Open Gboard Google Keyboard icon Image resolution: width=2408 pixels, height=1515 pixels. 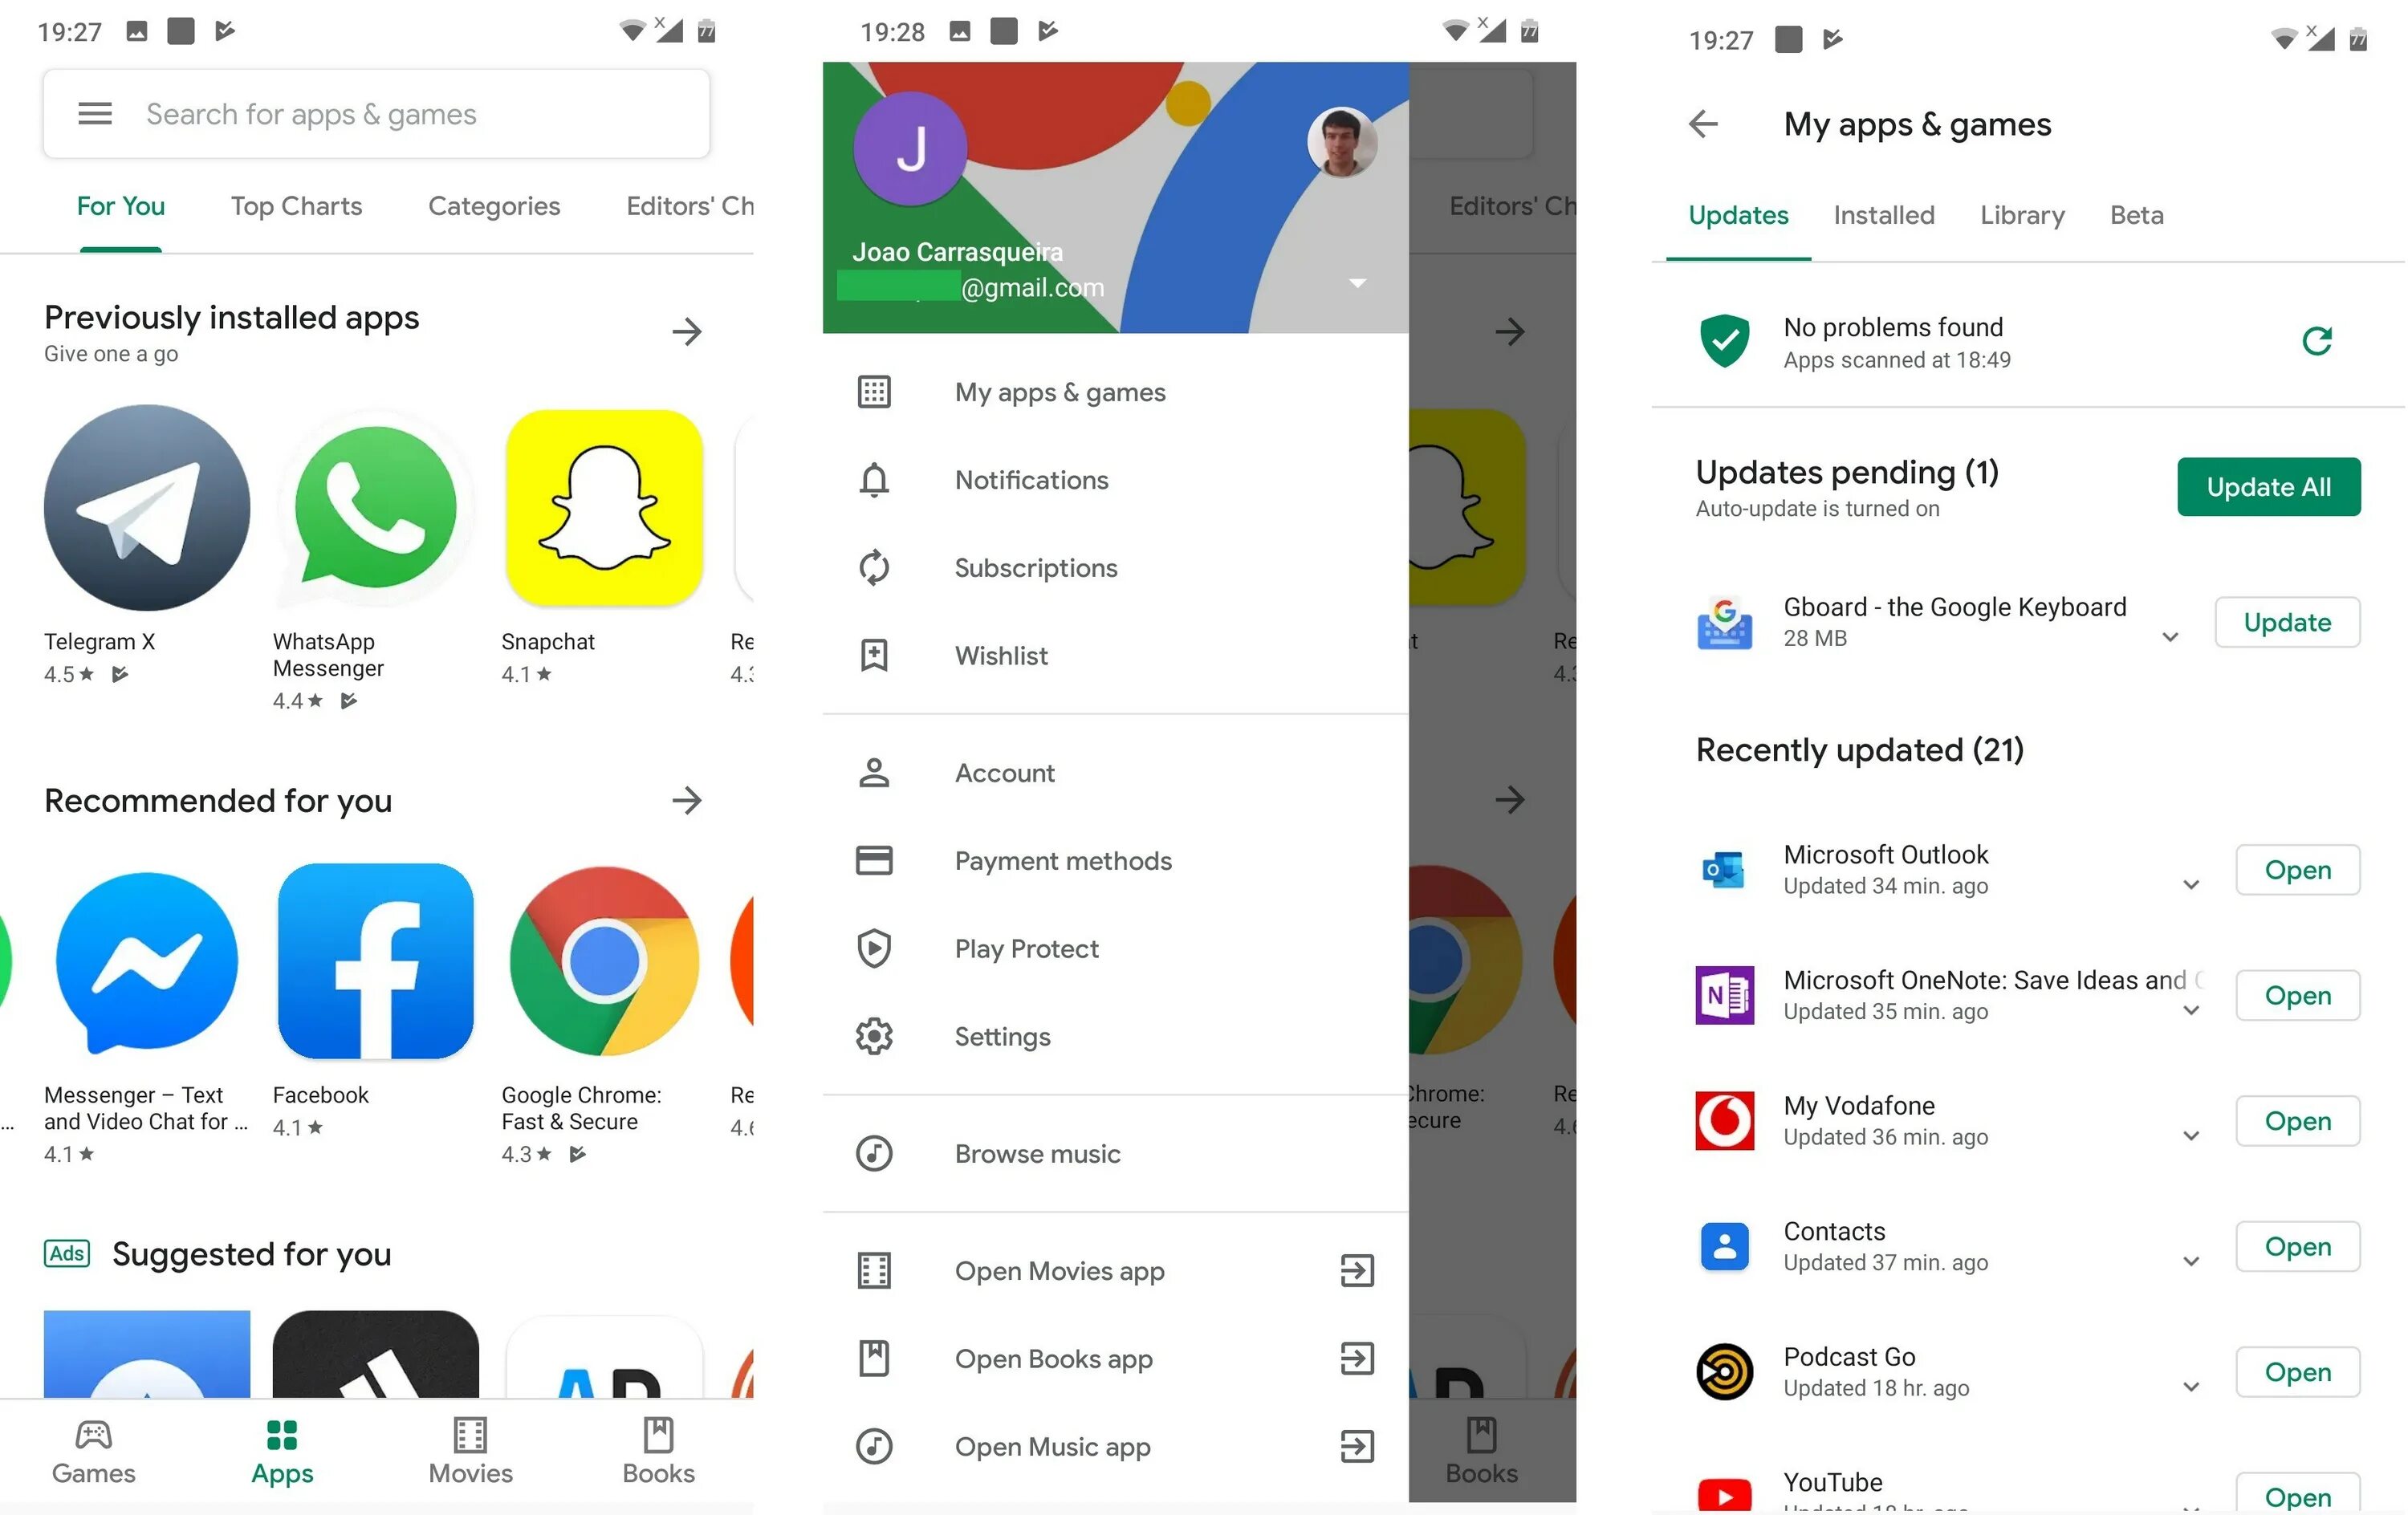point(1724,621)
